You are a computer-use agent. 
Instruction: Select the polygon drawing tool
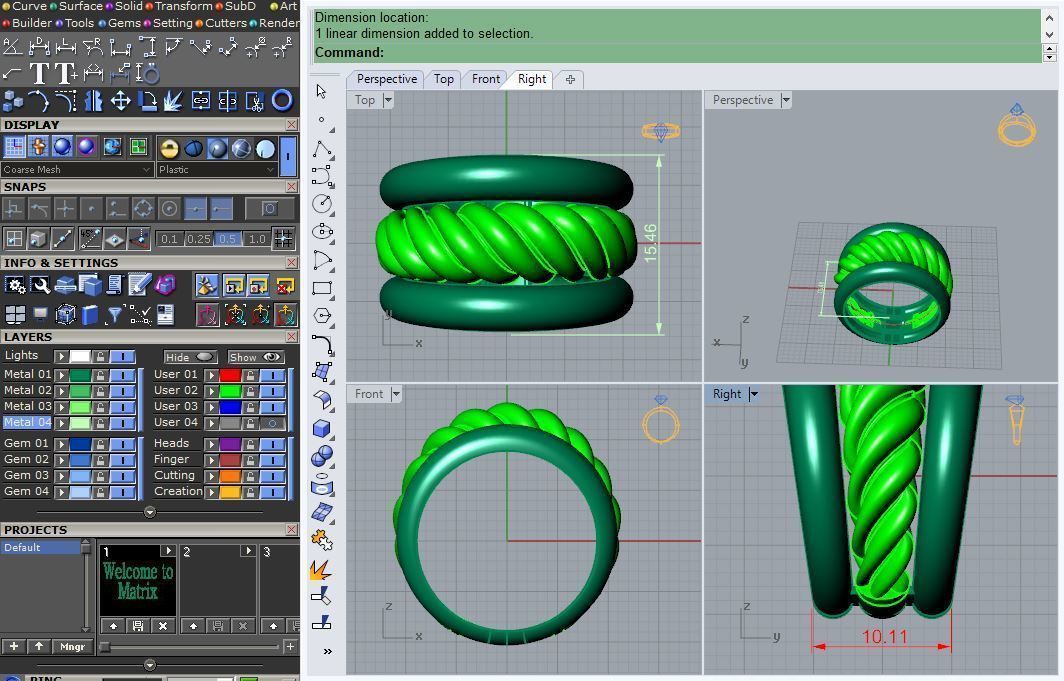[322, 315]
